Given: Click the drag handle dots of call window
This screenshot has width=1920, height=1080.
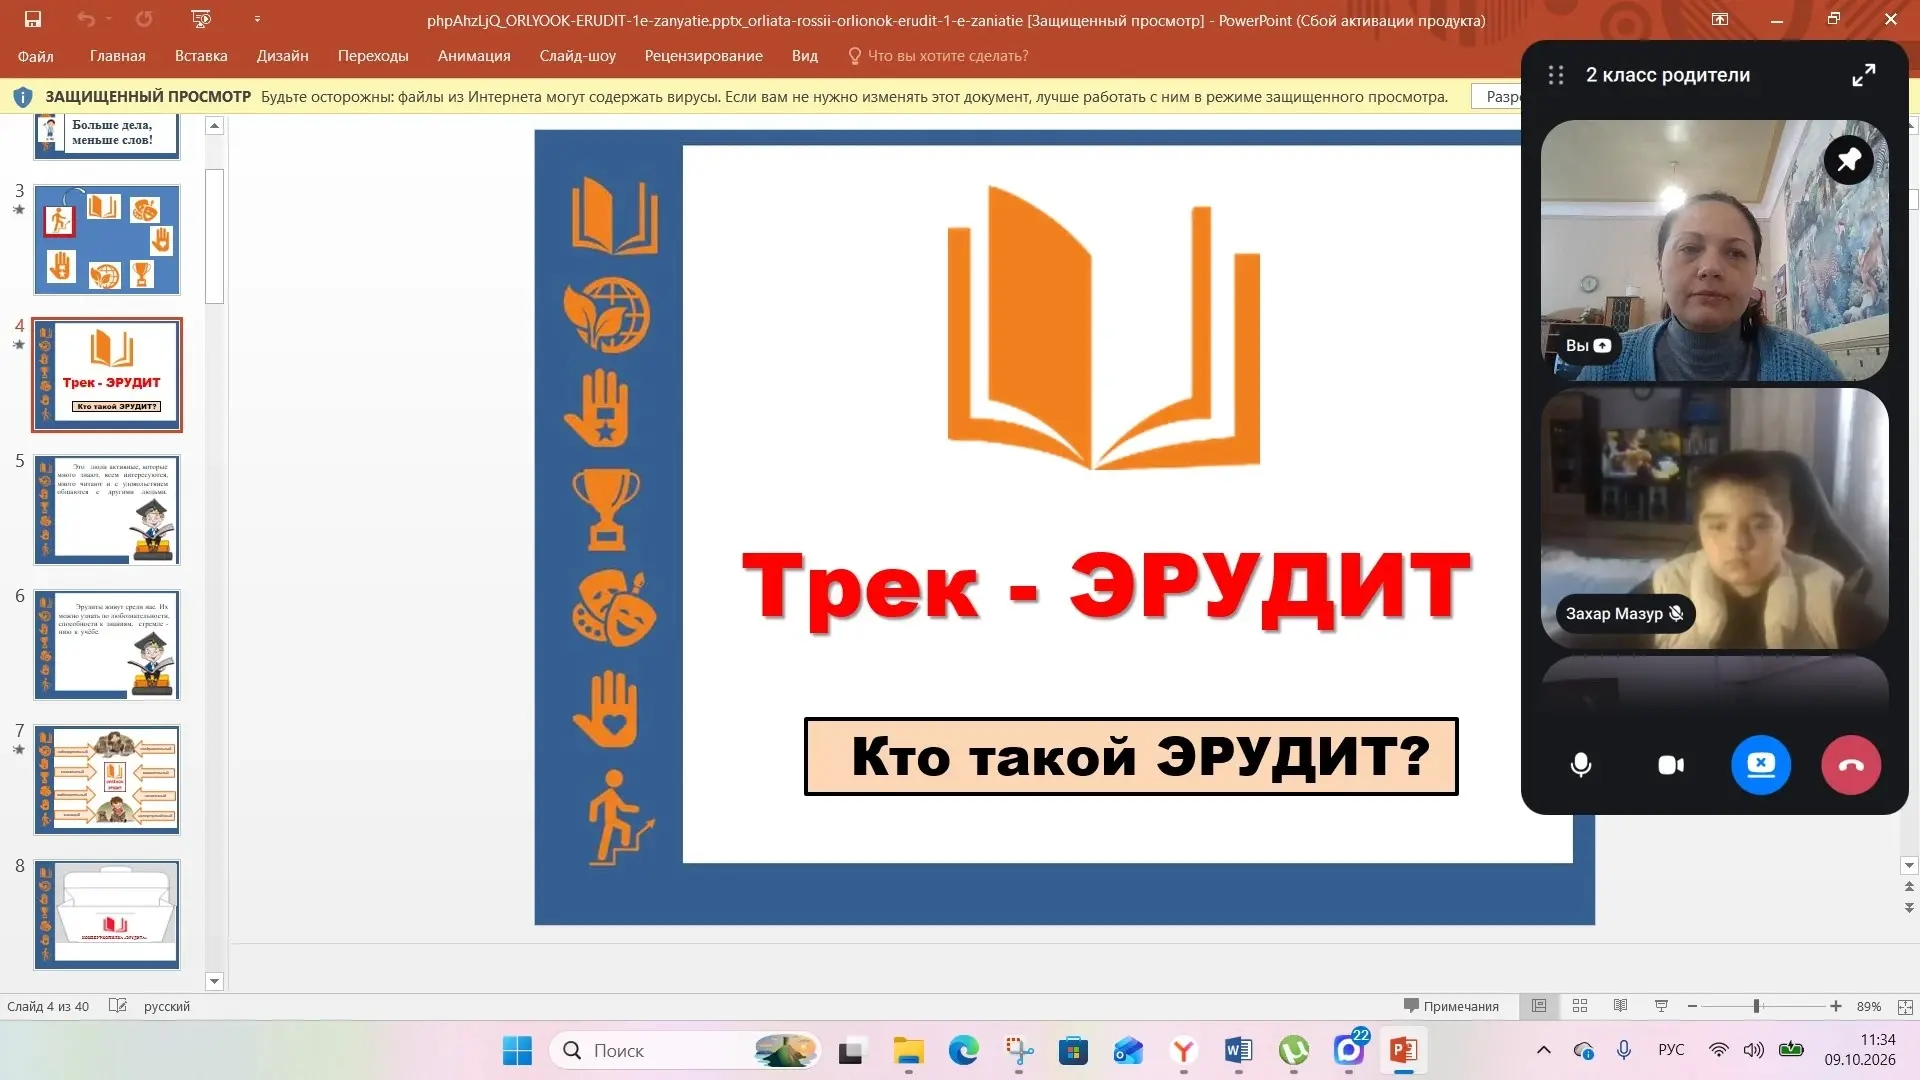Looking at the screenshot, I should click(1556, 75).
